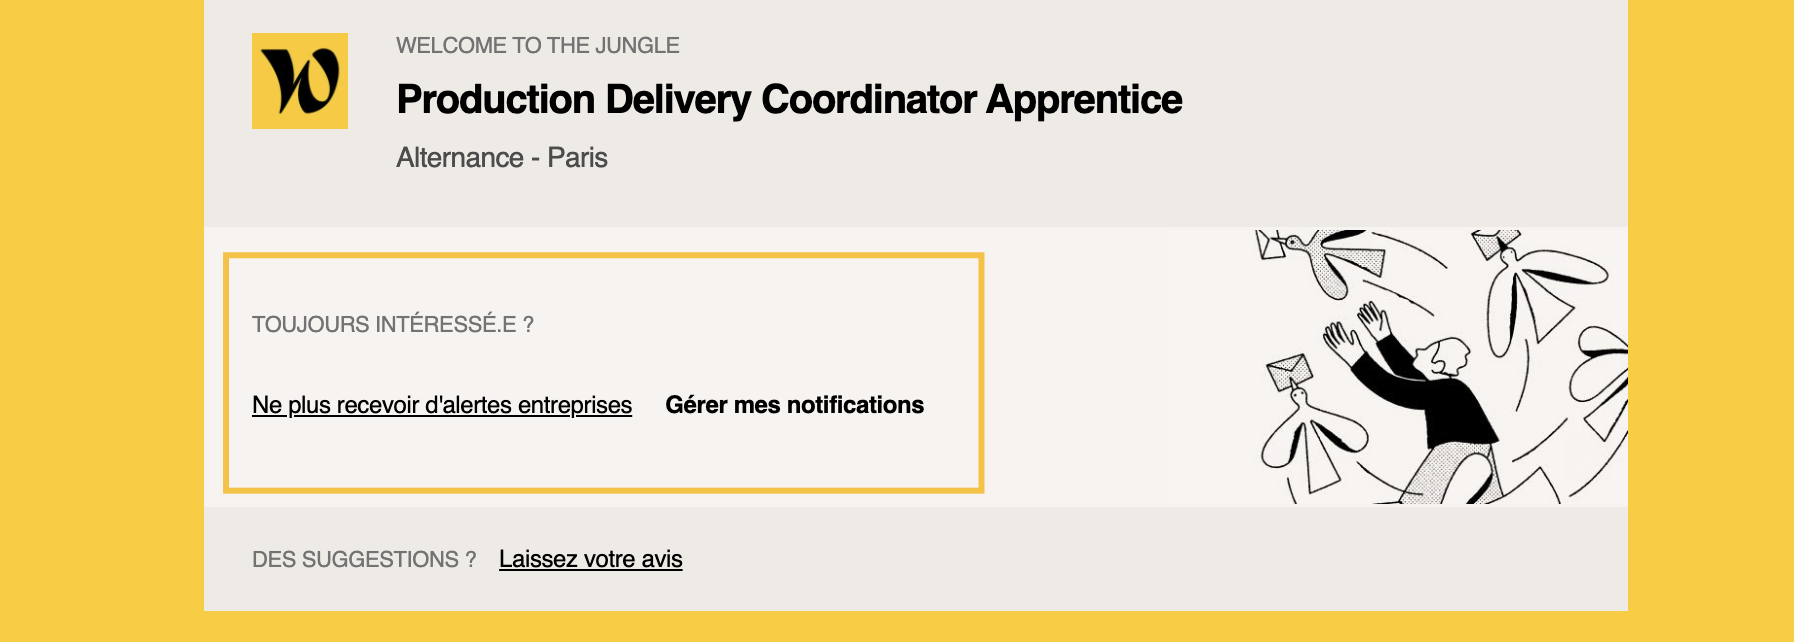Viewport: 1794px width, 642px height.
Task: Click the top-right bird in the illustration
Action: click(1530, 280)
